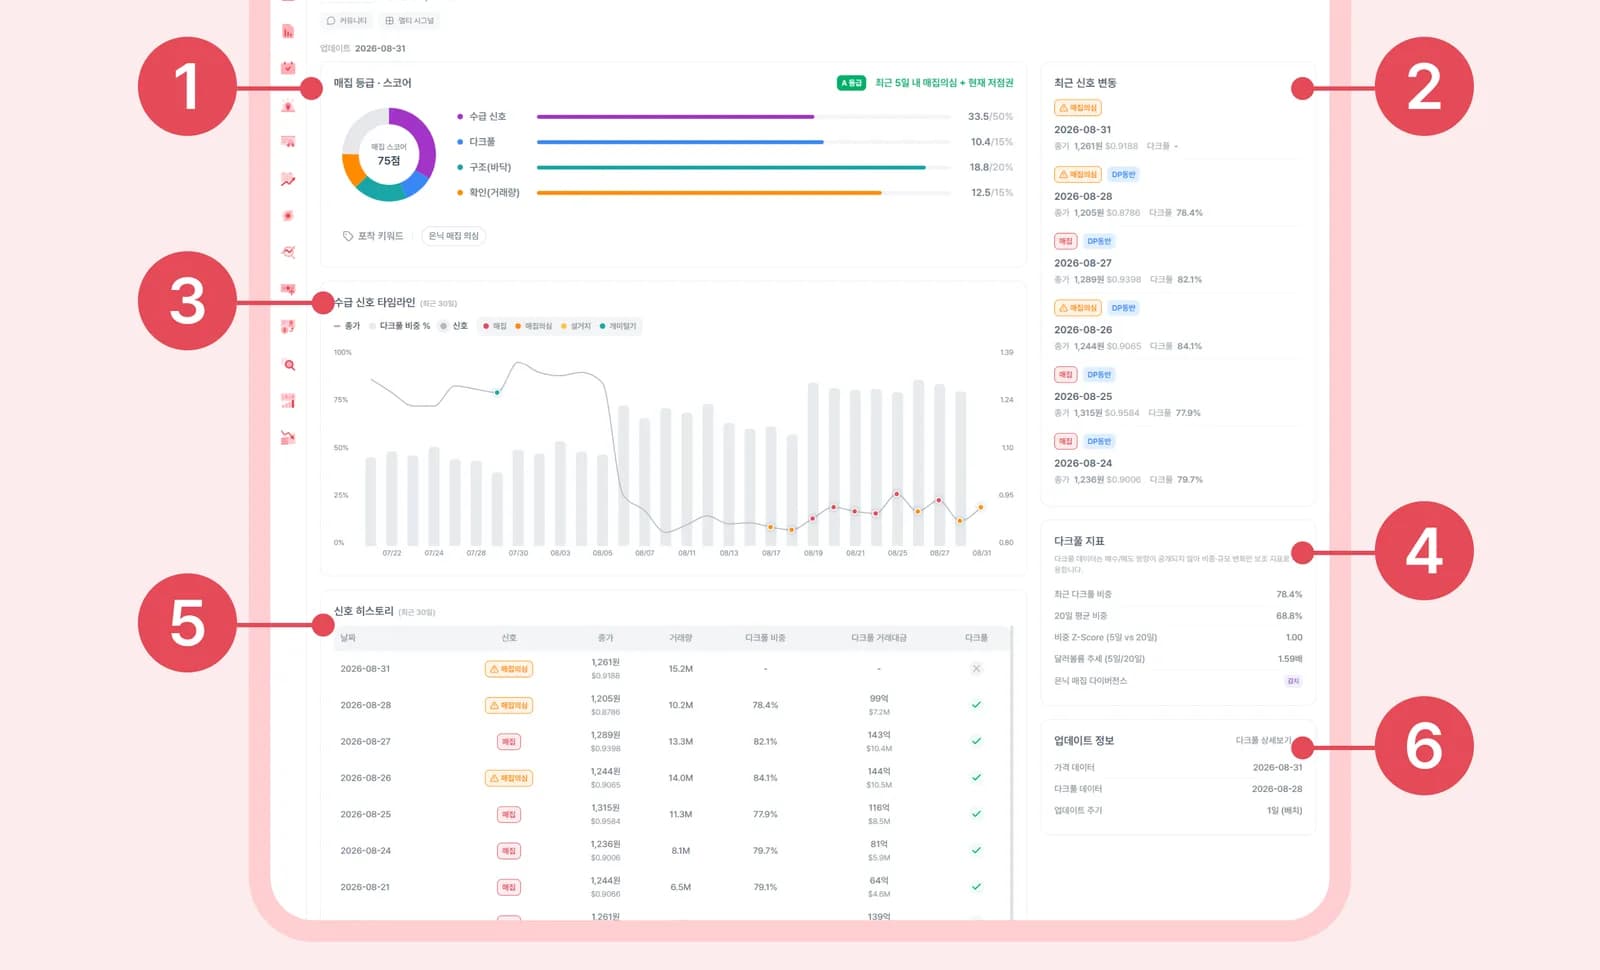Click the green checkmark in the 2026-08-27 row
The width and height of the screenshot is (1600, 970).
click(x=976, y=741)
